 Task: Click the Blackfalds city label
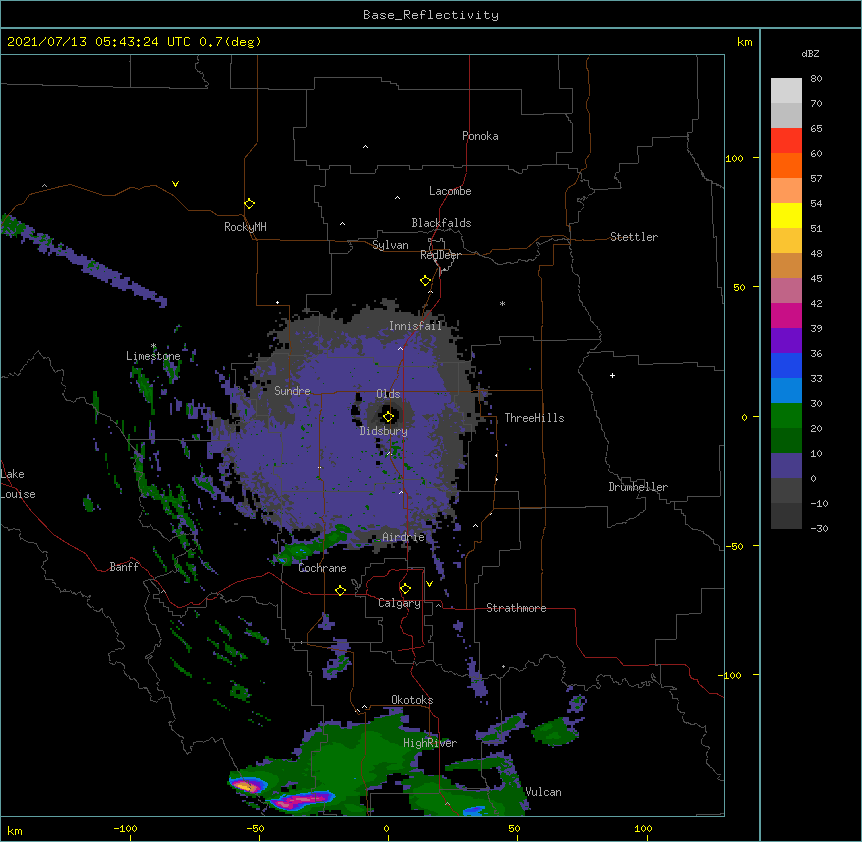click(441, 223)
